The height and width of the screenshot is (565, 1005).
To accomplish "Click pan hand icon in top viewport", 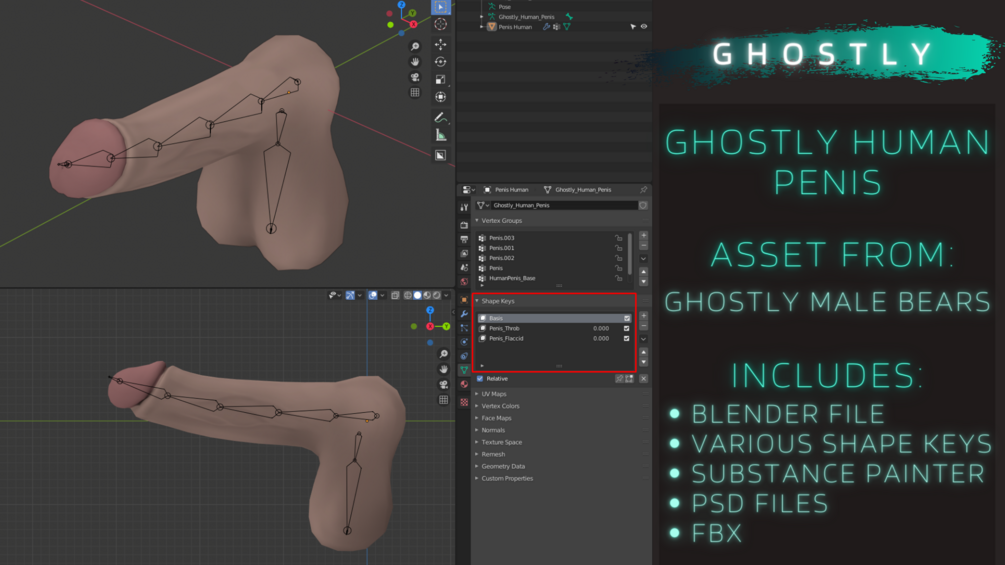I will (415, 61).
